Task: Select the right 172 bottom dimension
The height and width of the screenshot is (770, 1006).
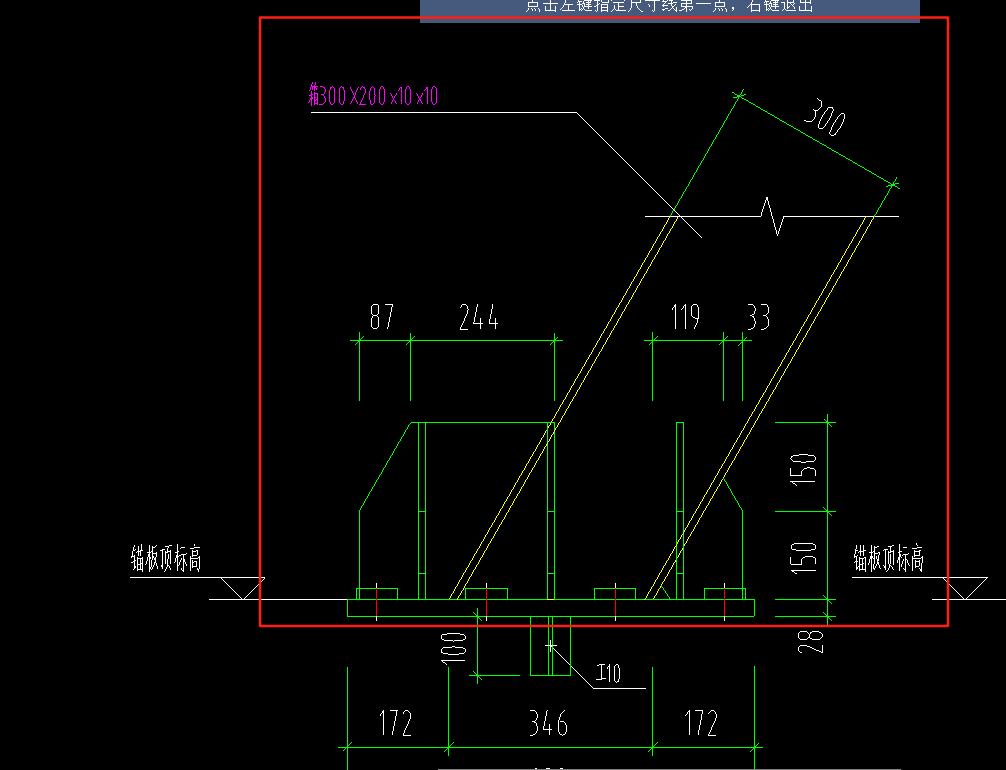Action: (x=701, y=723)
